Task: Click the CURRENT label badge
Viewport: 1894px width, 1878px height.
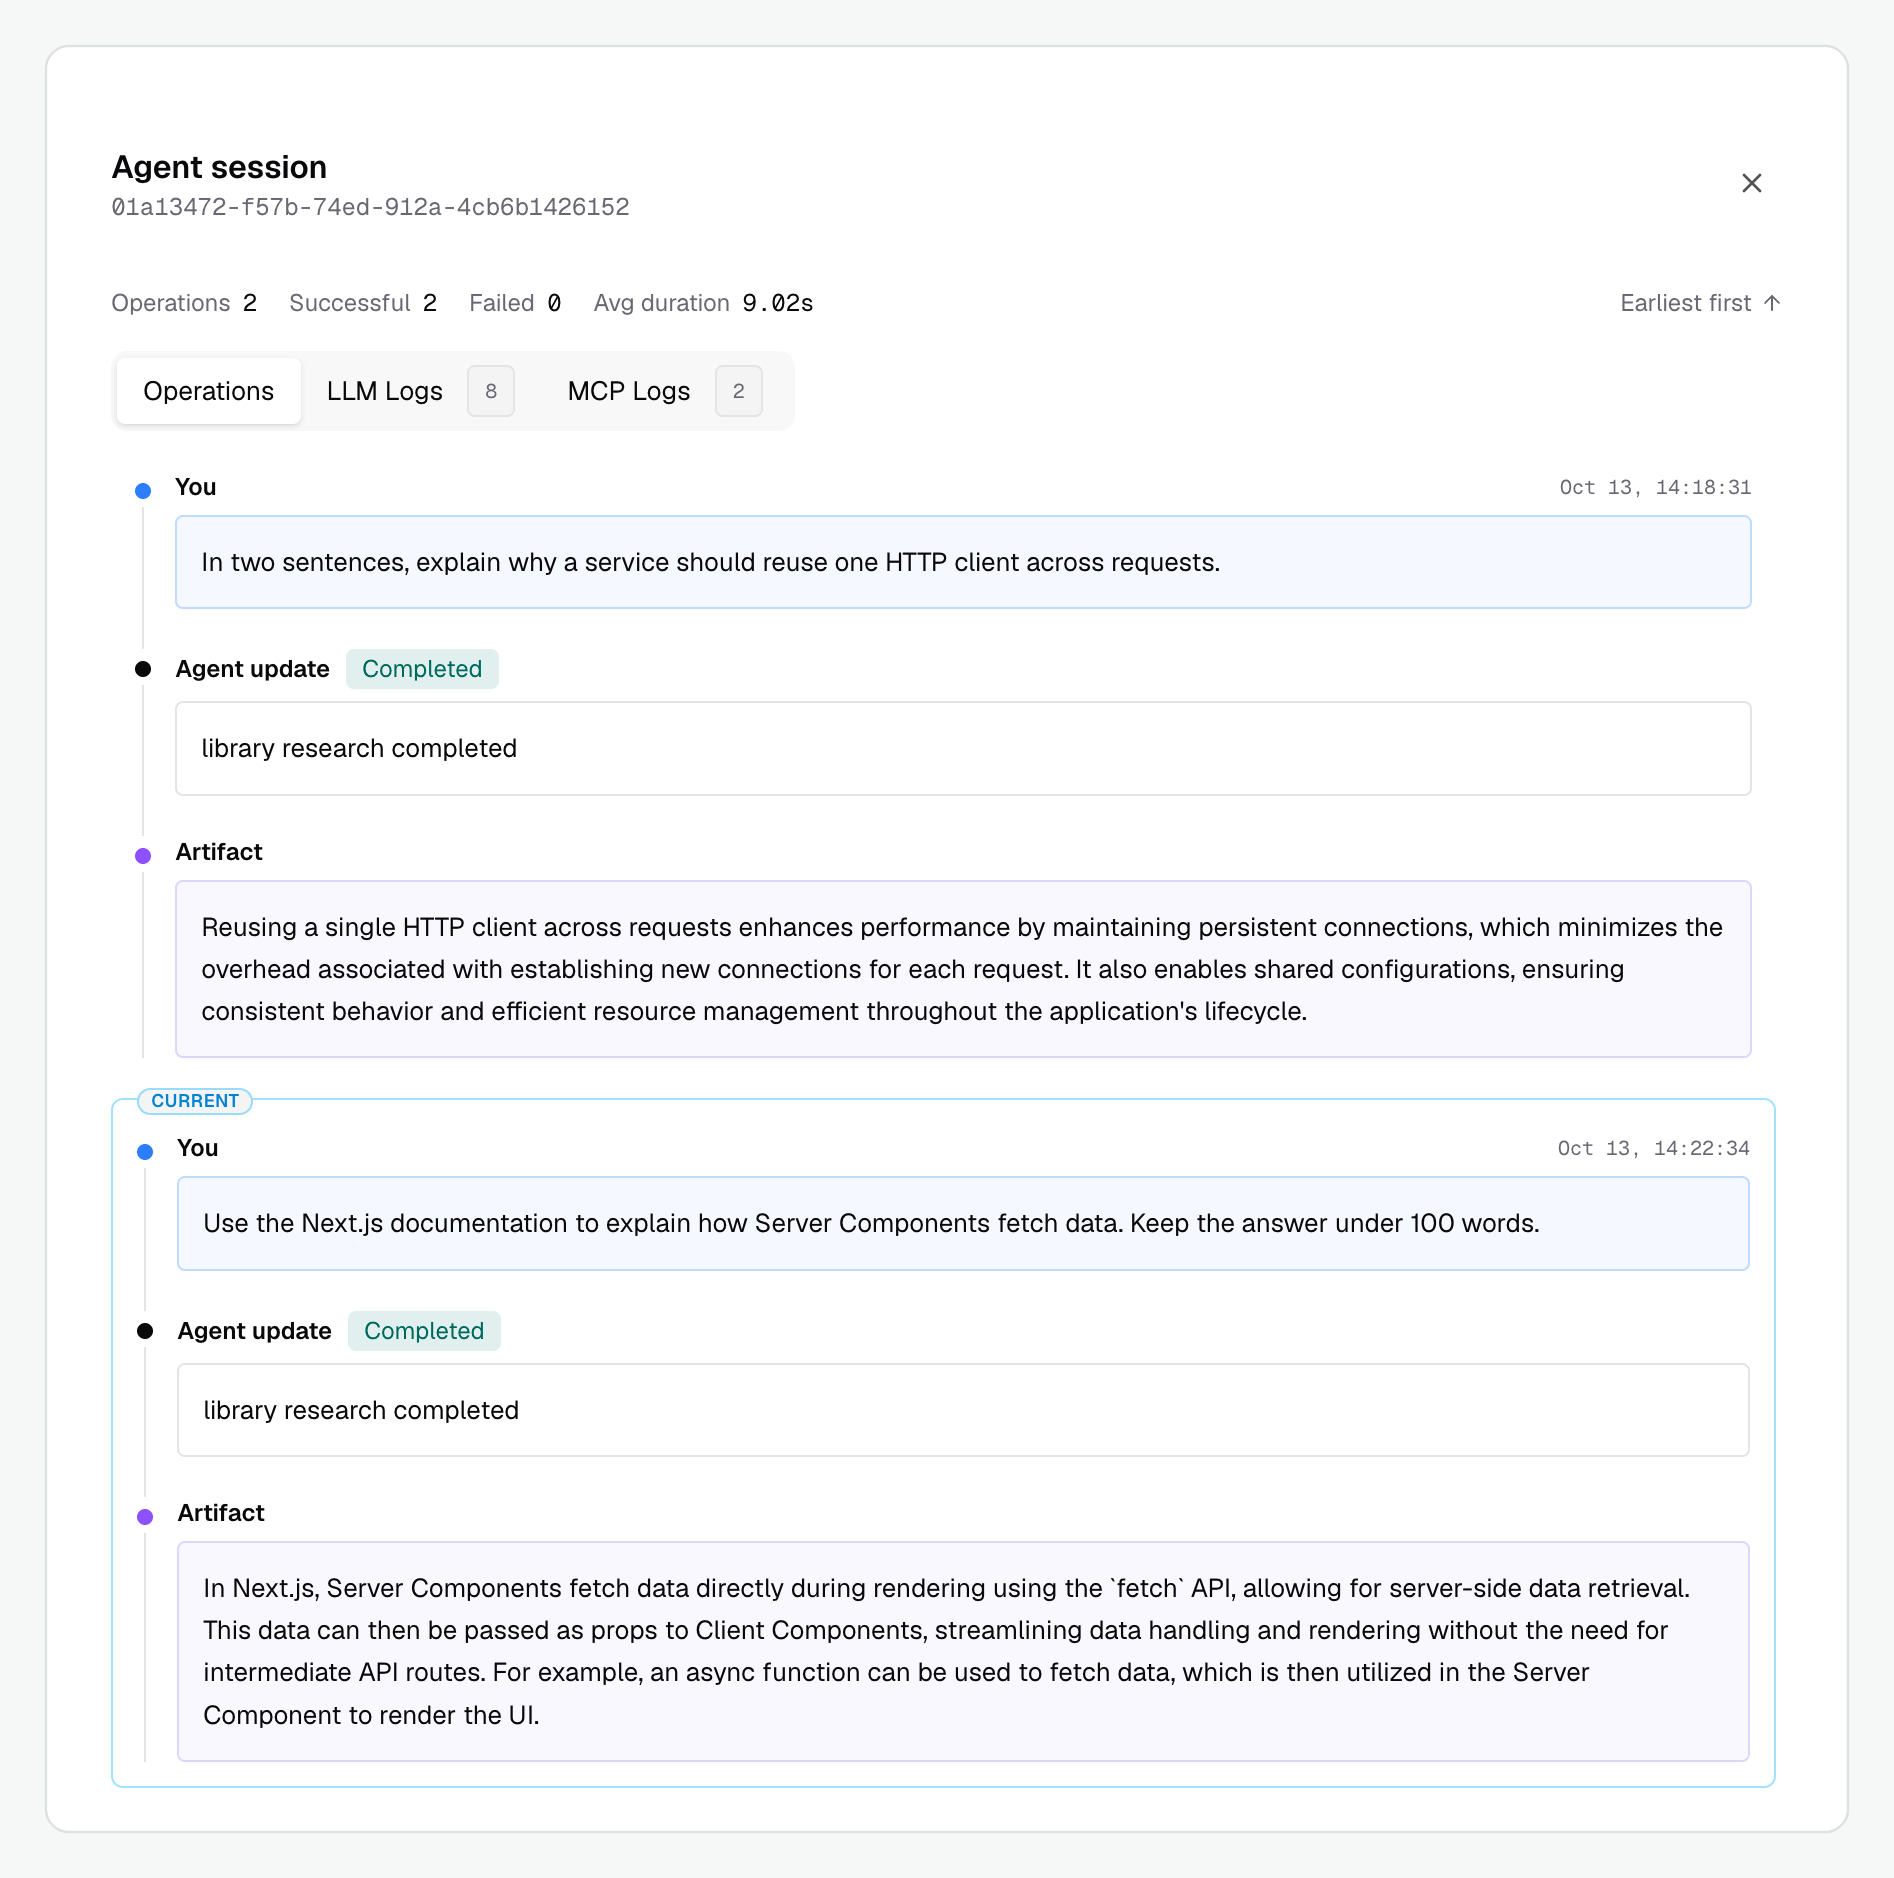Action: pos(195,1101)
